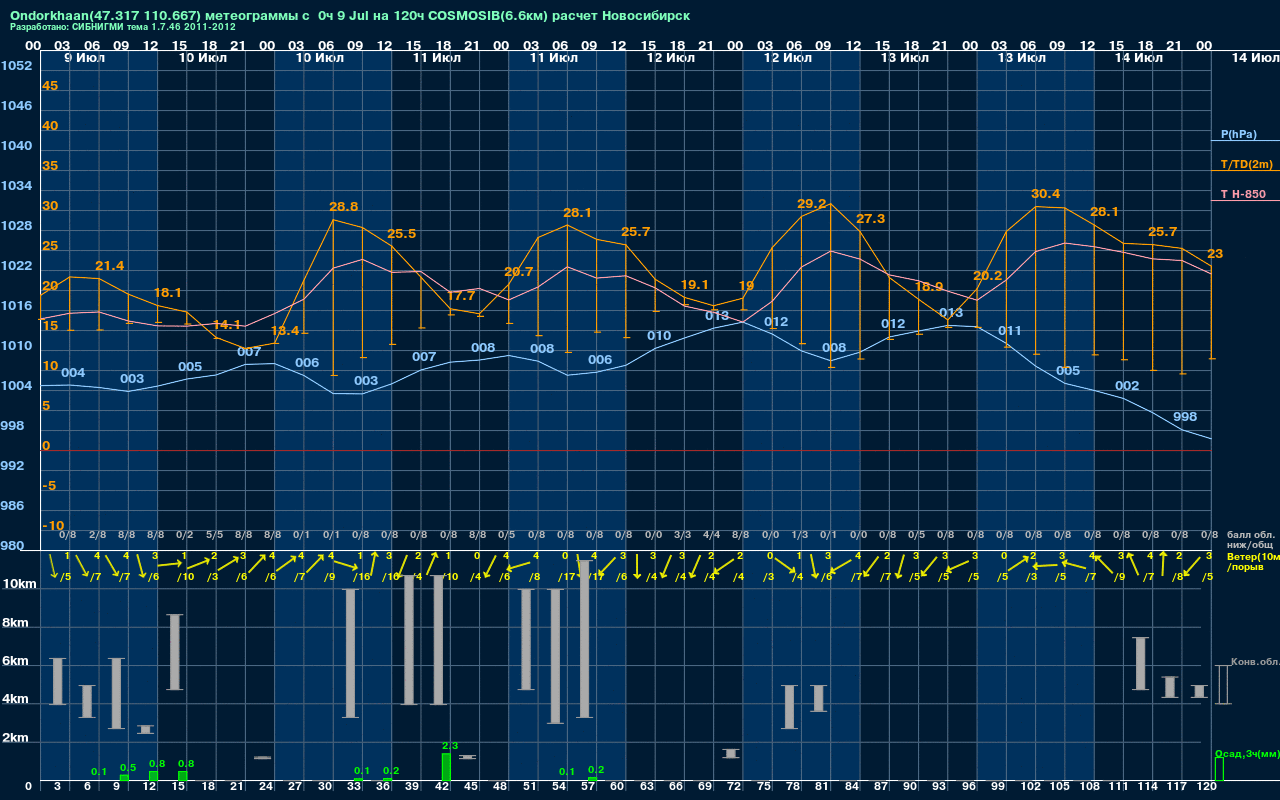The image size is (1280, 800).
Task: Click the 1/3 cloud cover value
Action: coord(799,535)
